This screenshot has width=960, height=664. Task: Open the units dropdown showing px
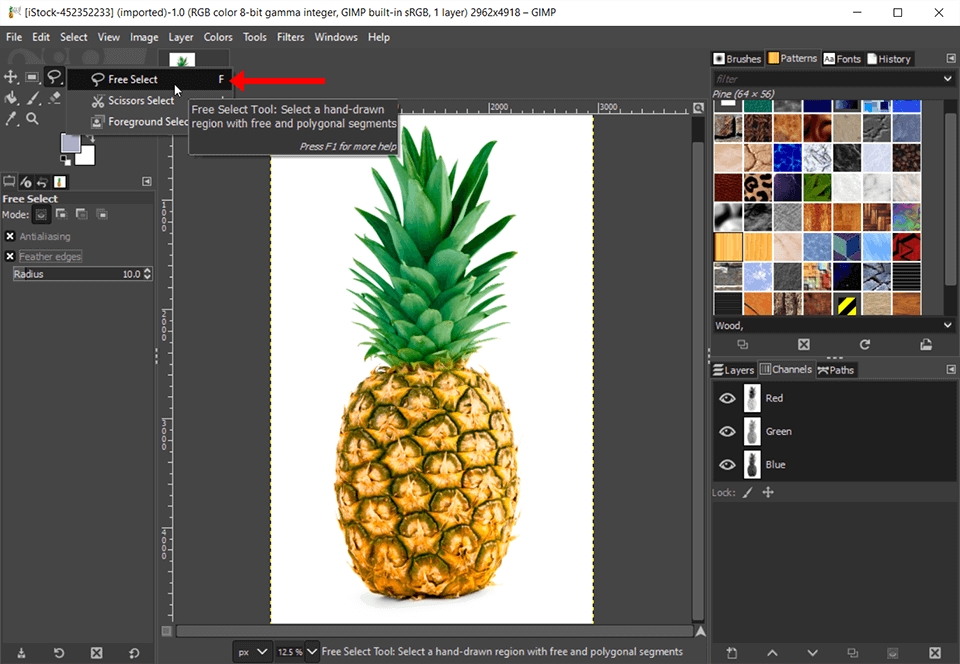[252, 651]
